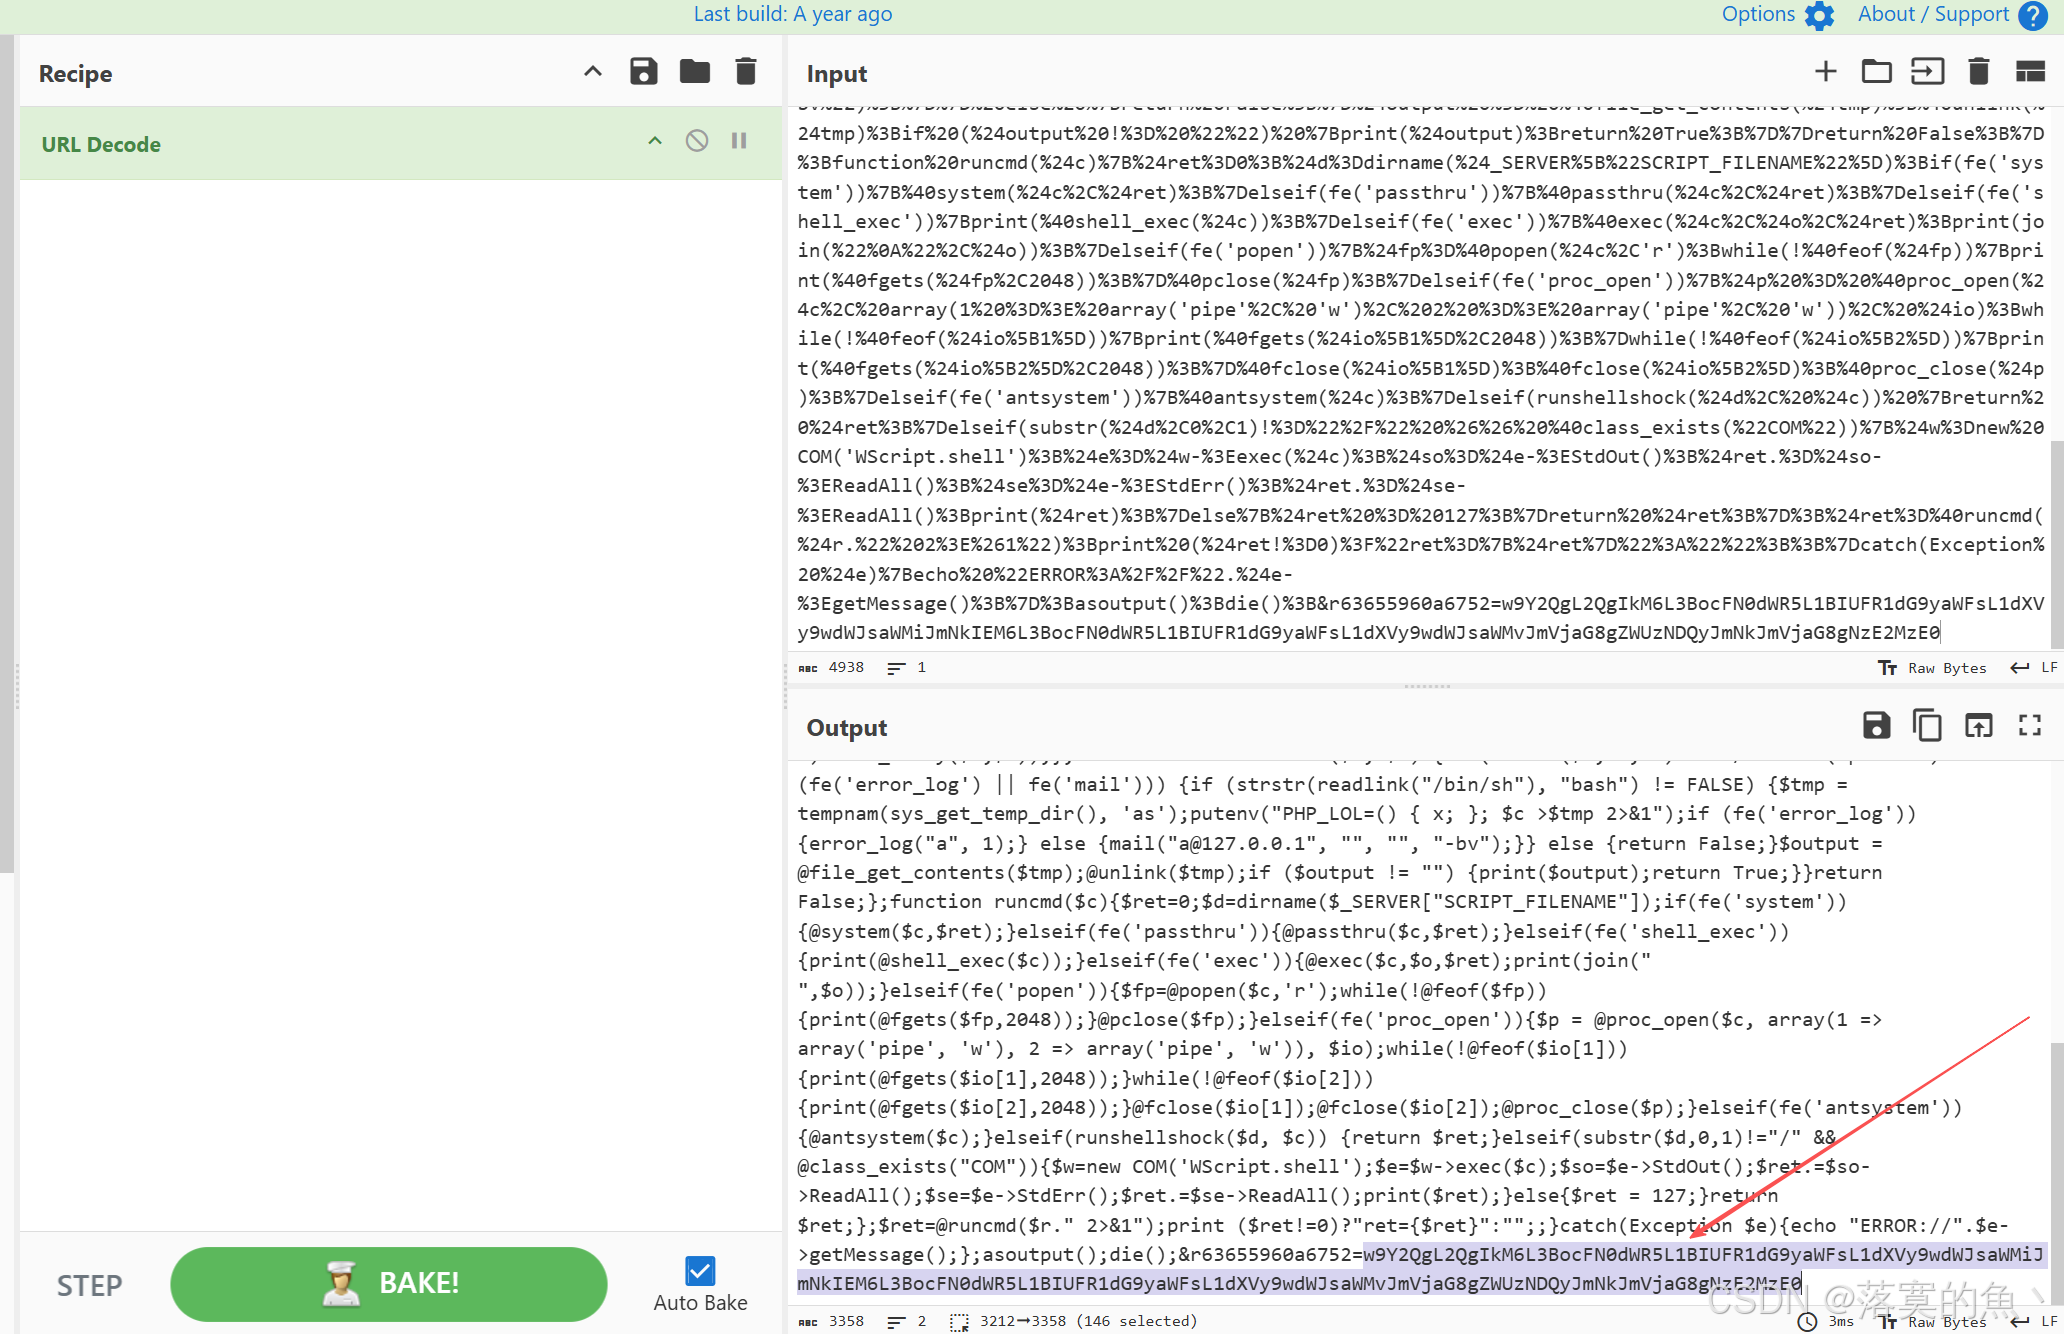2064x1334 pixels.
Task: Replace input with output
Action: point(1978,726)
